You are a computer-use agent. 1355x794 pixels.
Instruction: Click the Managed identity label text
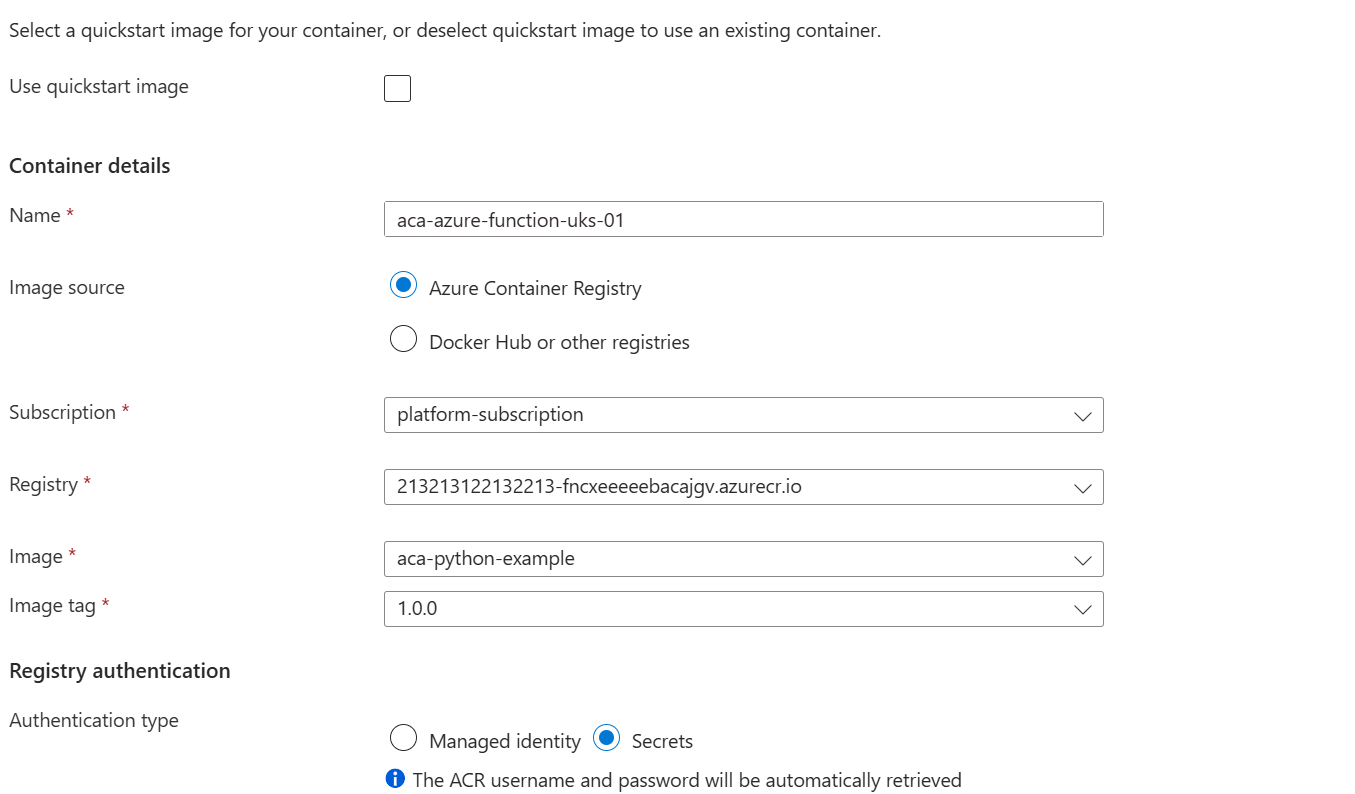[x=504, y=742]
